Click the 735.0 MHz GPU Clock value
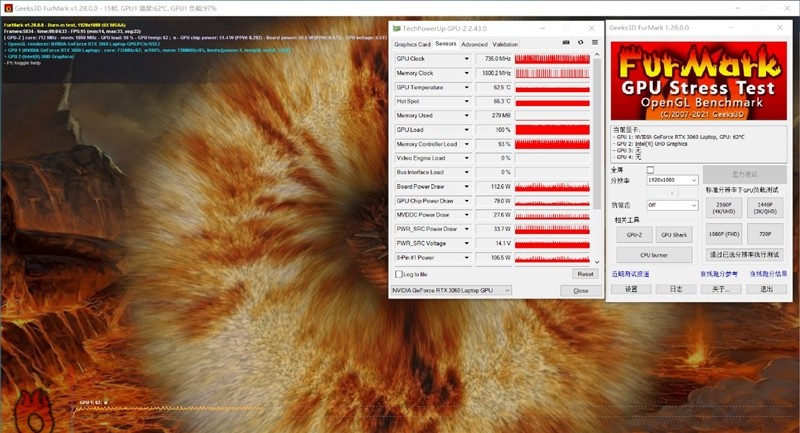The image size is (800, 433). [x=493, y=59]
